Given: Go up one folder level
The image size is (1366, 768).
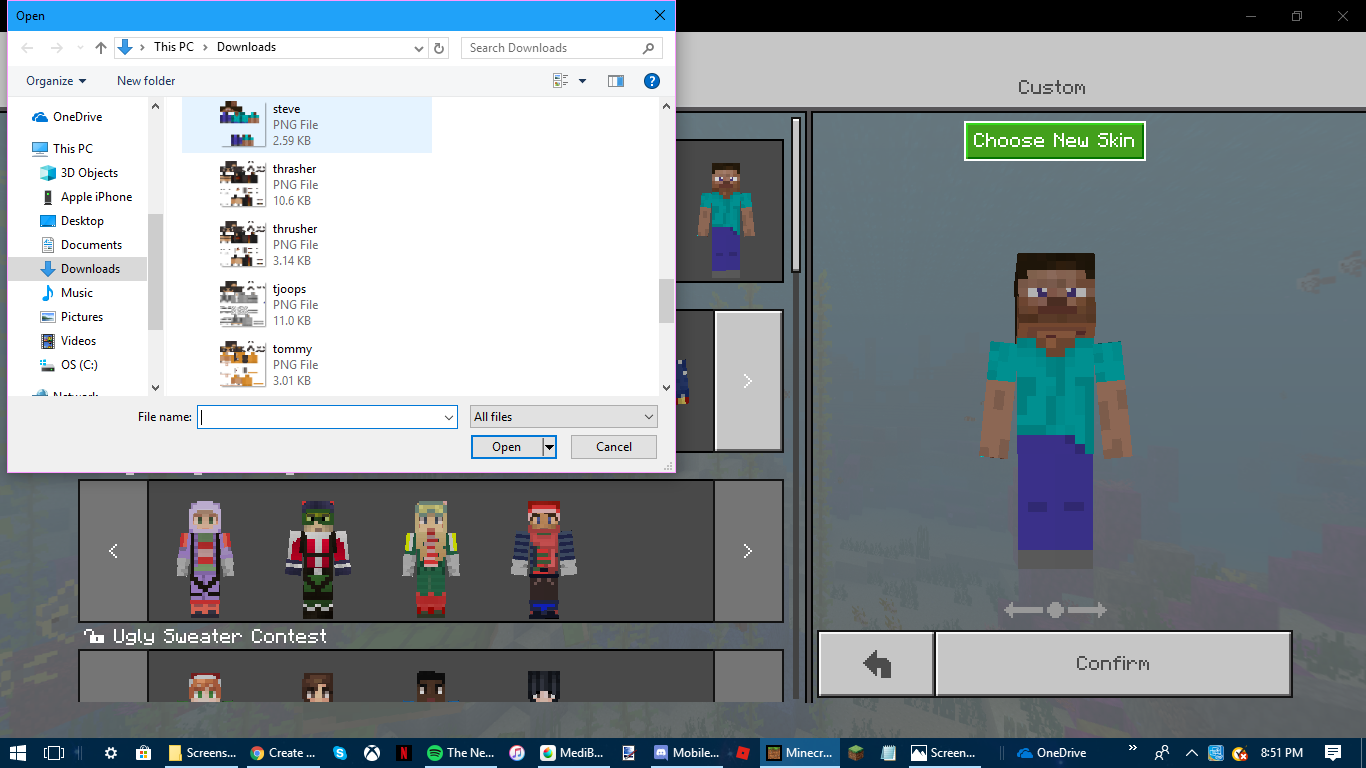Looking at the screenshot, I should pyautogui.click(x=101, y=47).
